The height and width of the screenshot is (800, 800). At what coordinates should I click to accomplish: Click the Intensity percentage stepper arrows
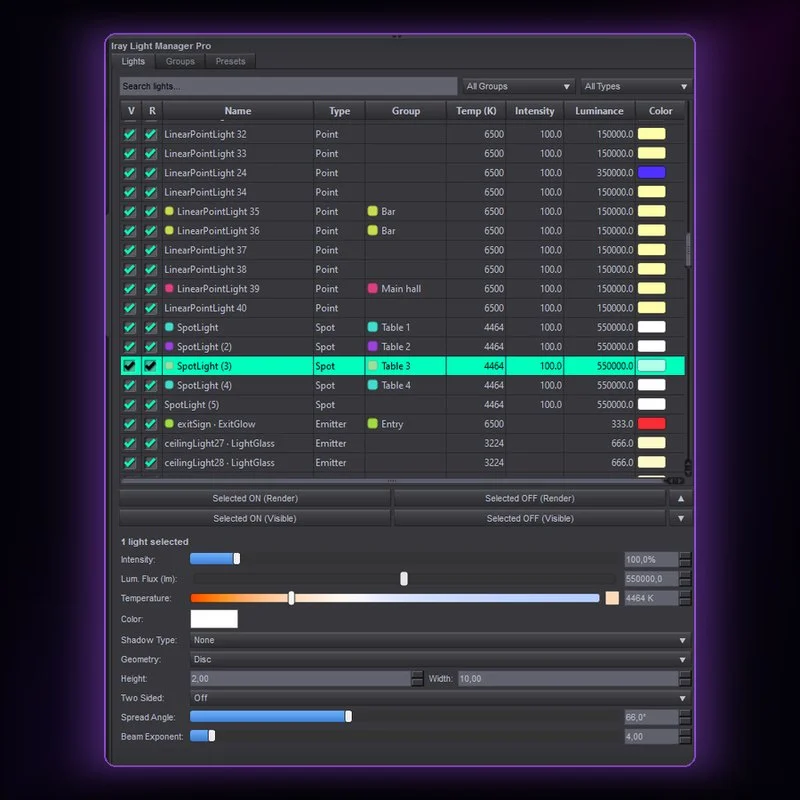coord(685,560)
